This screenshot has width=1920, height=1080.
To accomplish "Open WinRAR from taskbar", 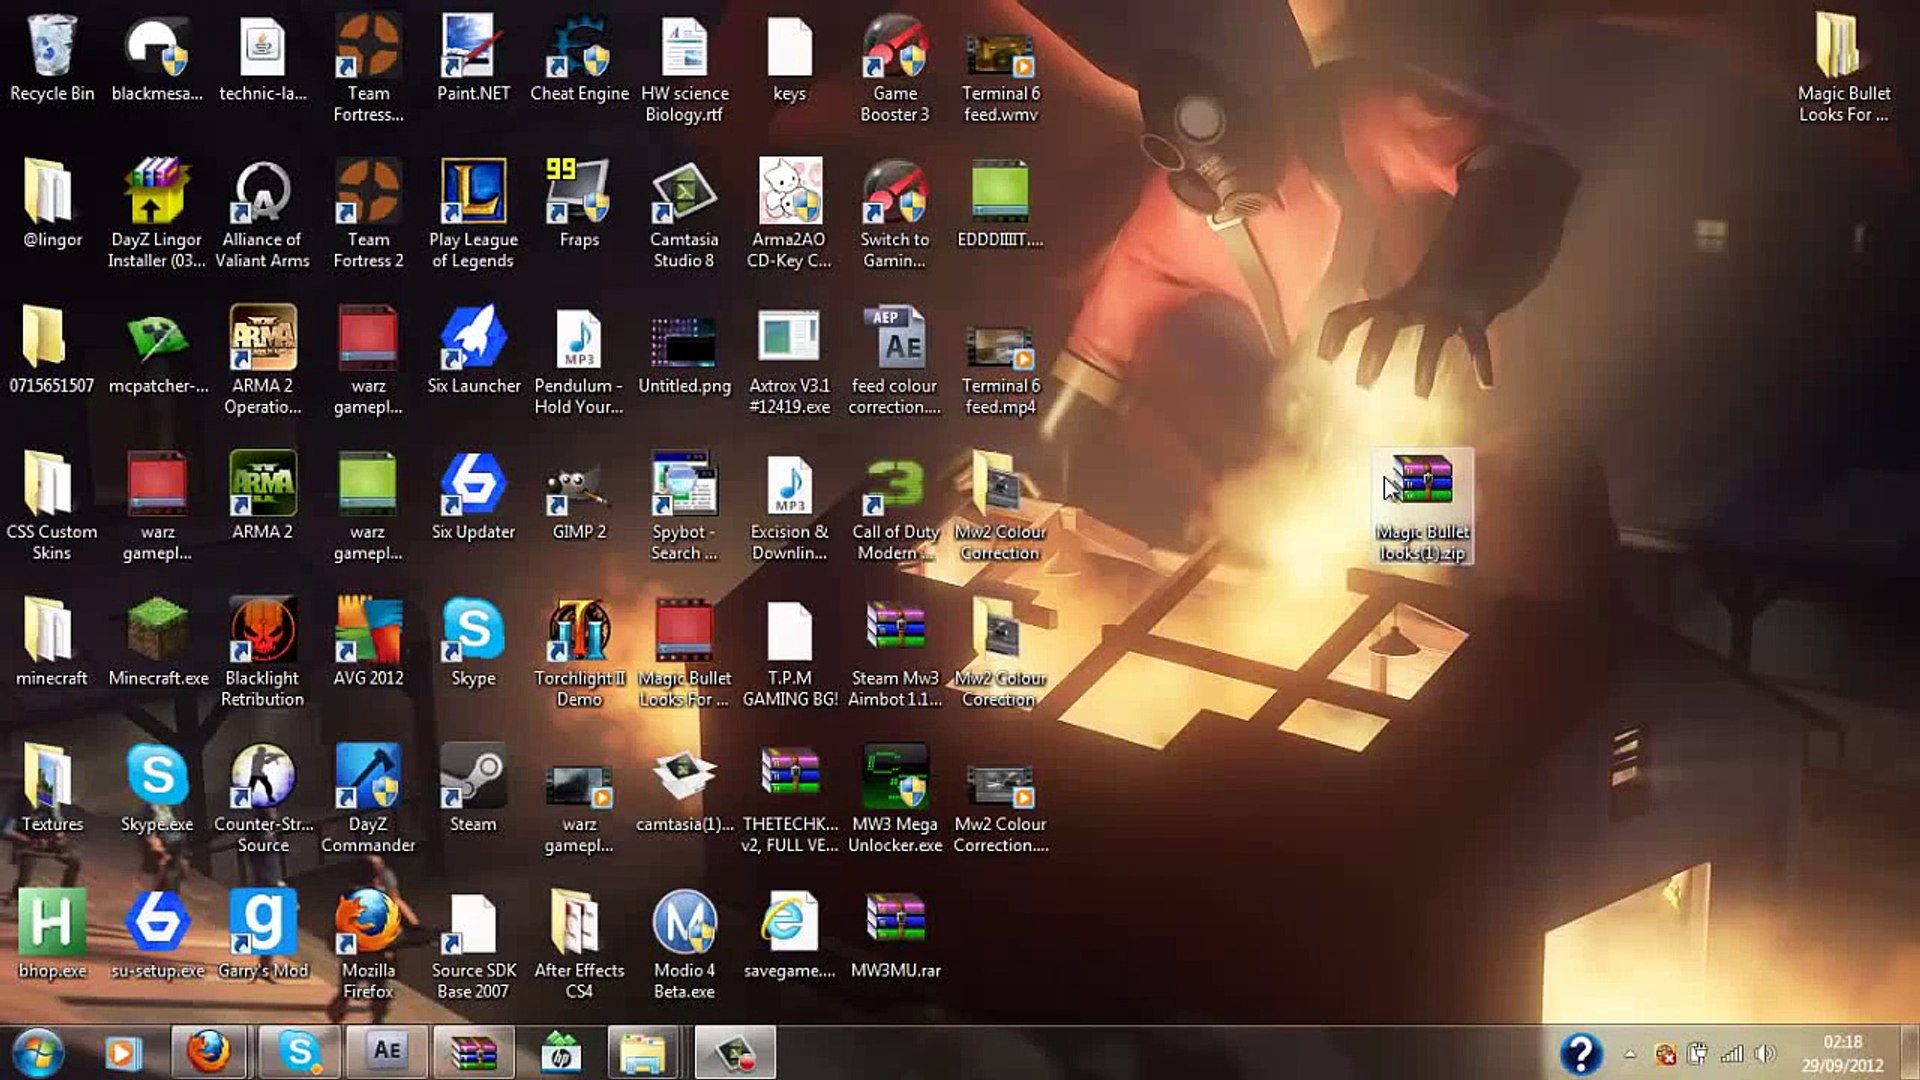I will coord(475,1051).
